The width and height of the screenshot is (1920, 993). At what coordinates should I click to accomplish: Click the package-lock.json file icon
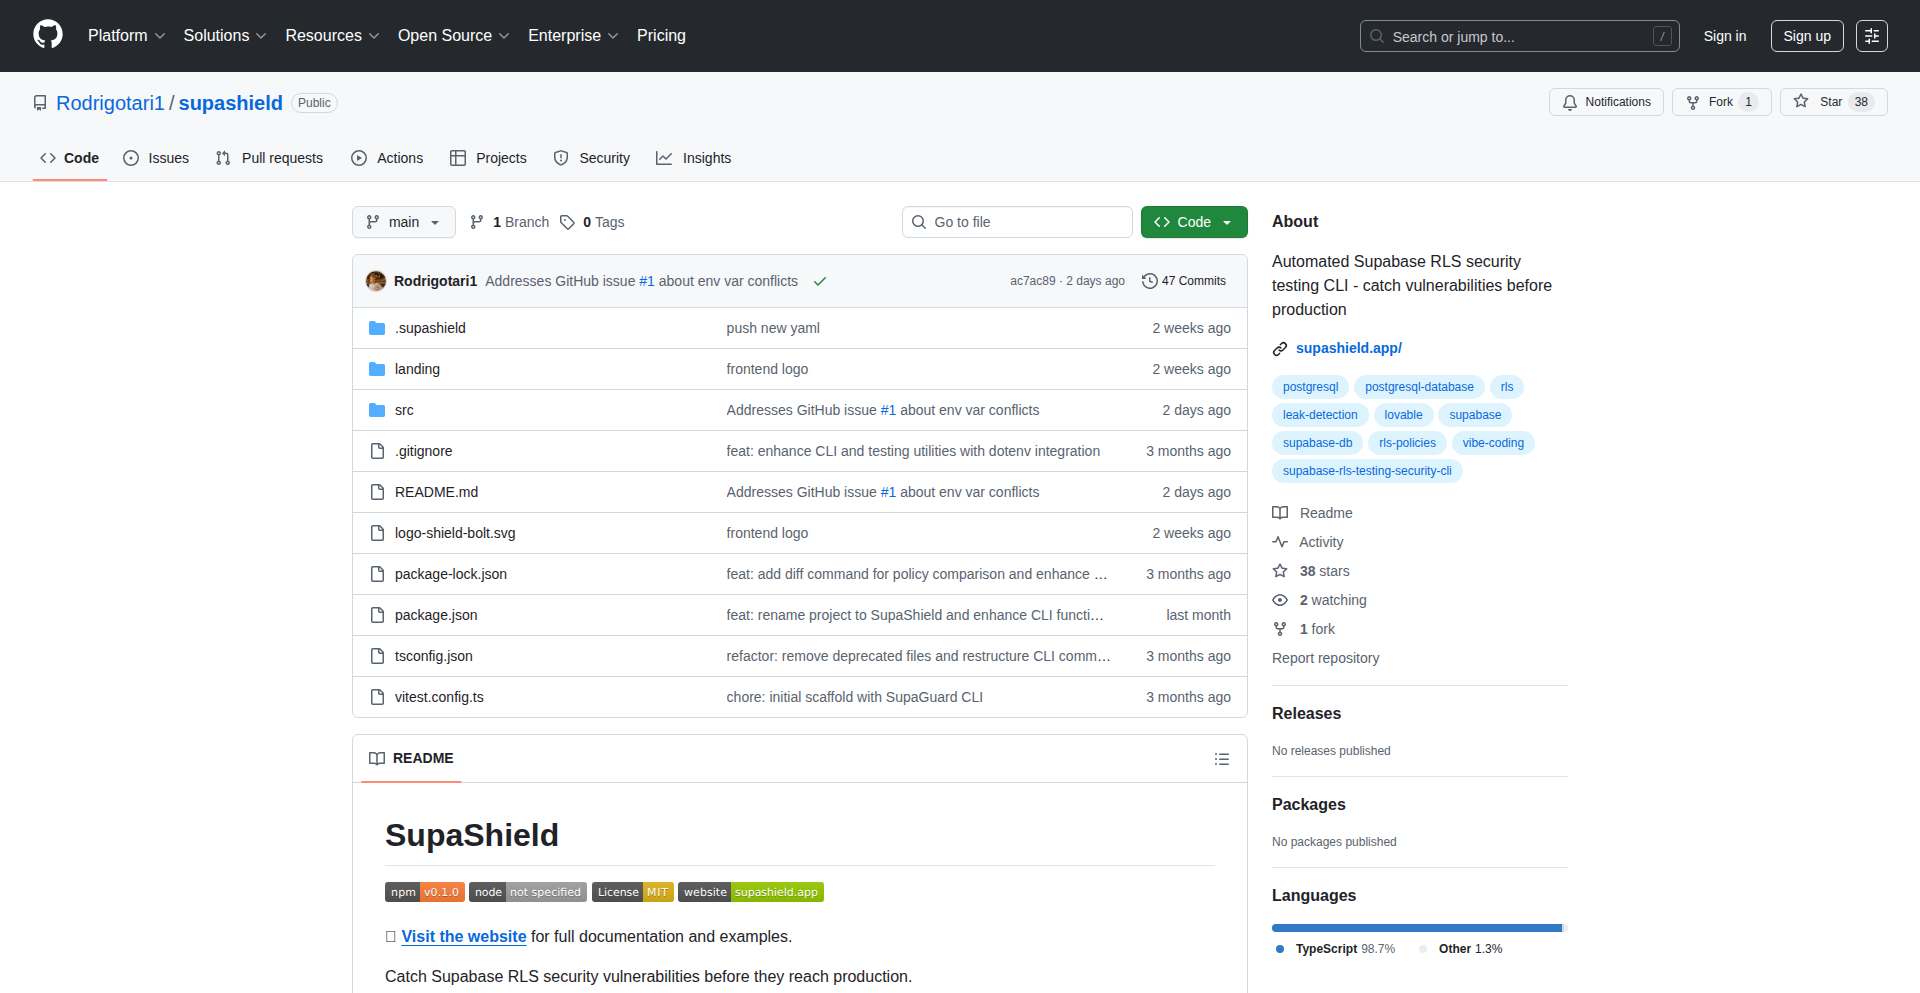click(x=377, y=574)
